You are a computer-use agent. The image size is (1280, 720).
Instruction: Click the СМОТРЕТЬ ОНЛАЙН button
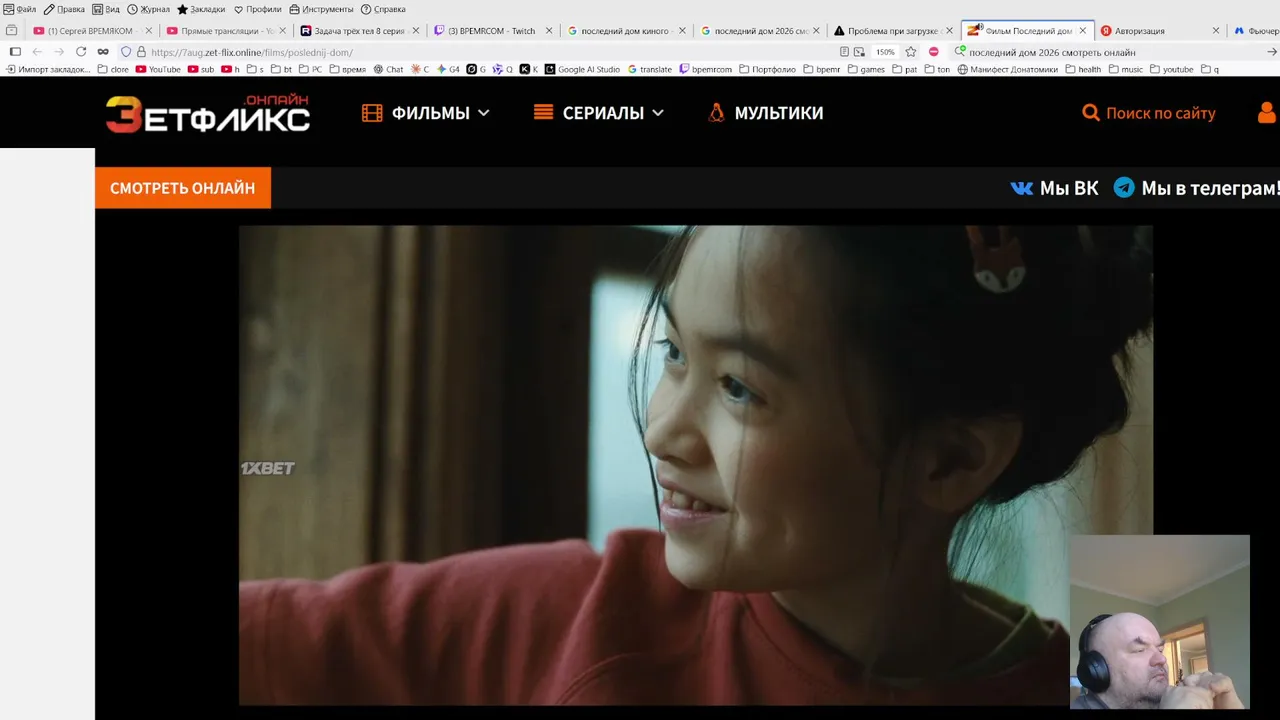tap(183, 188)
